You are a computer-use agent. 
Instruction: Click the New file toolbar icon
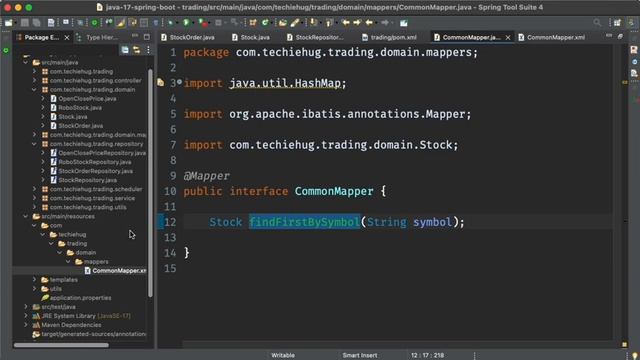[9, 23]
